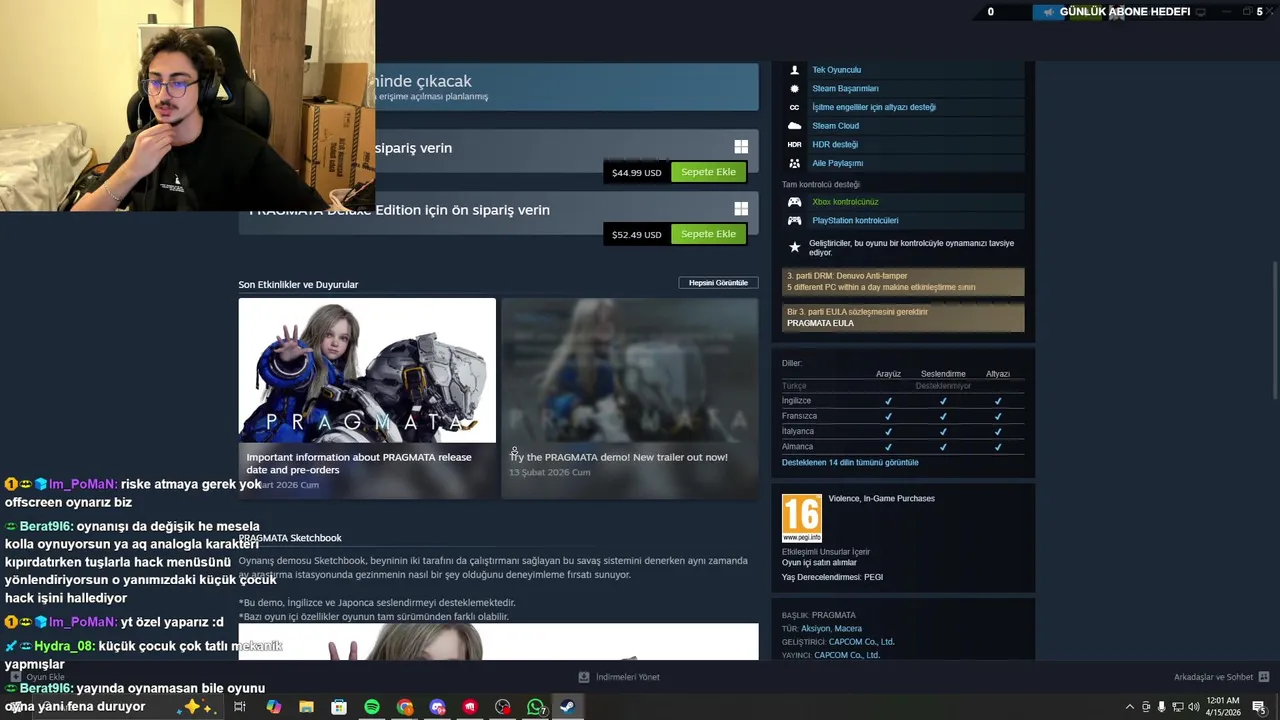Open the Steam Cloud link

click(835, 126)
